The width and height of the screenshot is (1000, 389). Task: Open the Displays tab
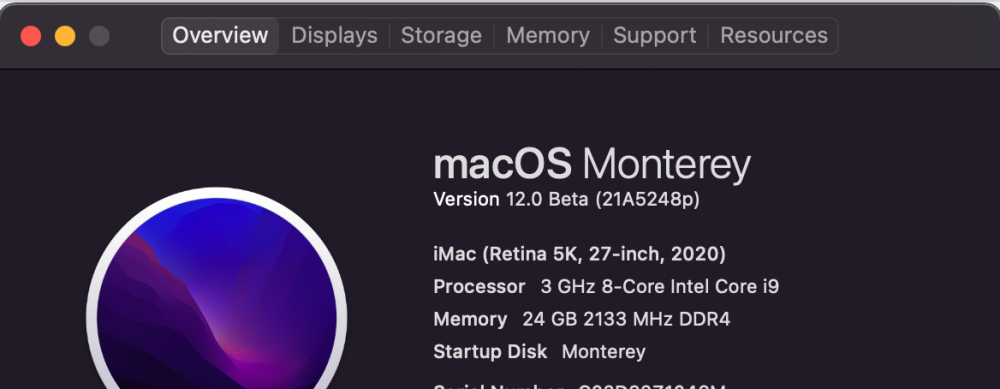pyautogui.click(x=334, y=36)
